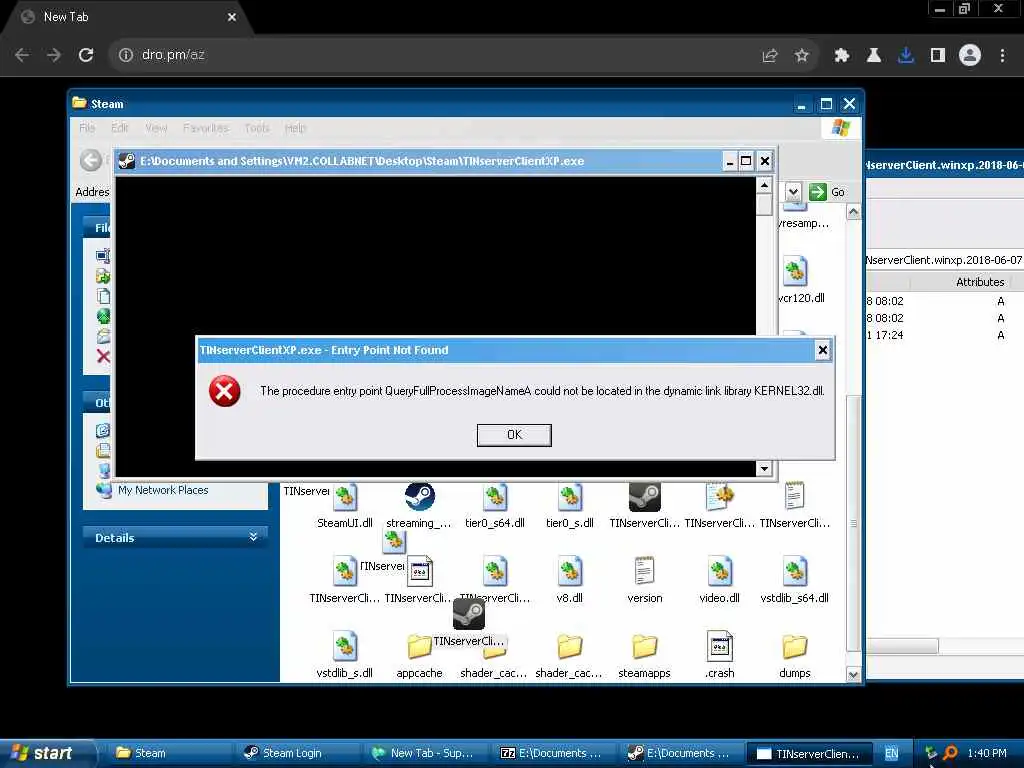Reload the Chrome page
Viewport: 1024px width, 768px height.
(86, 55)
